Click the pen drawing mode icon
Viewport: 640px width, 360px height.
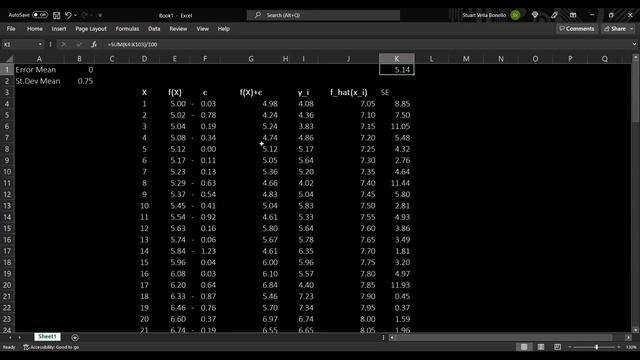coord(554,15)
